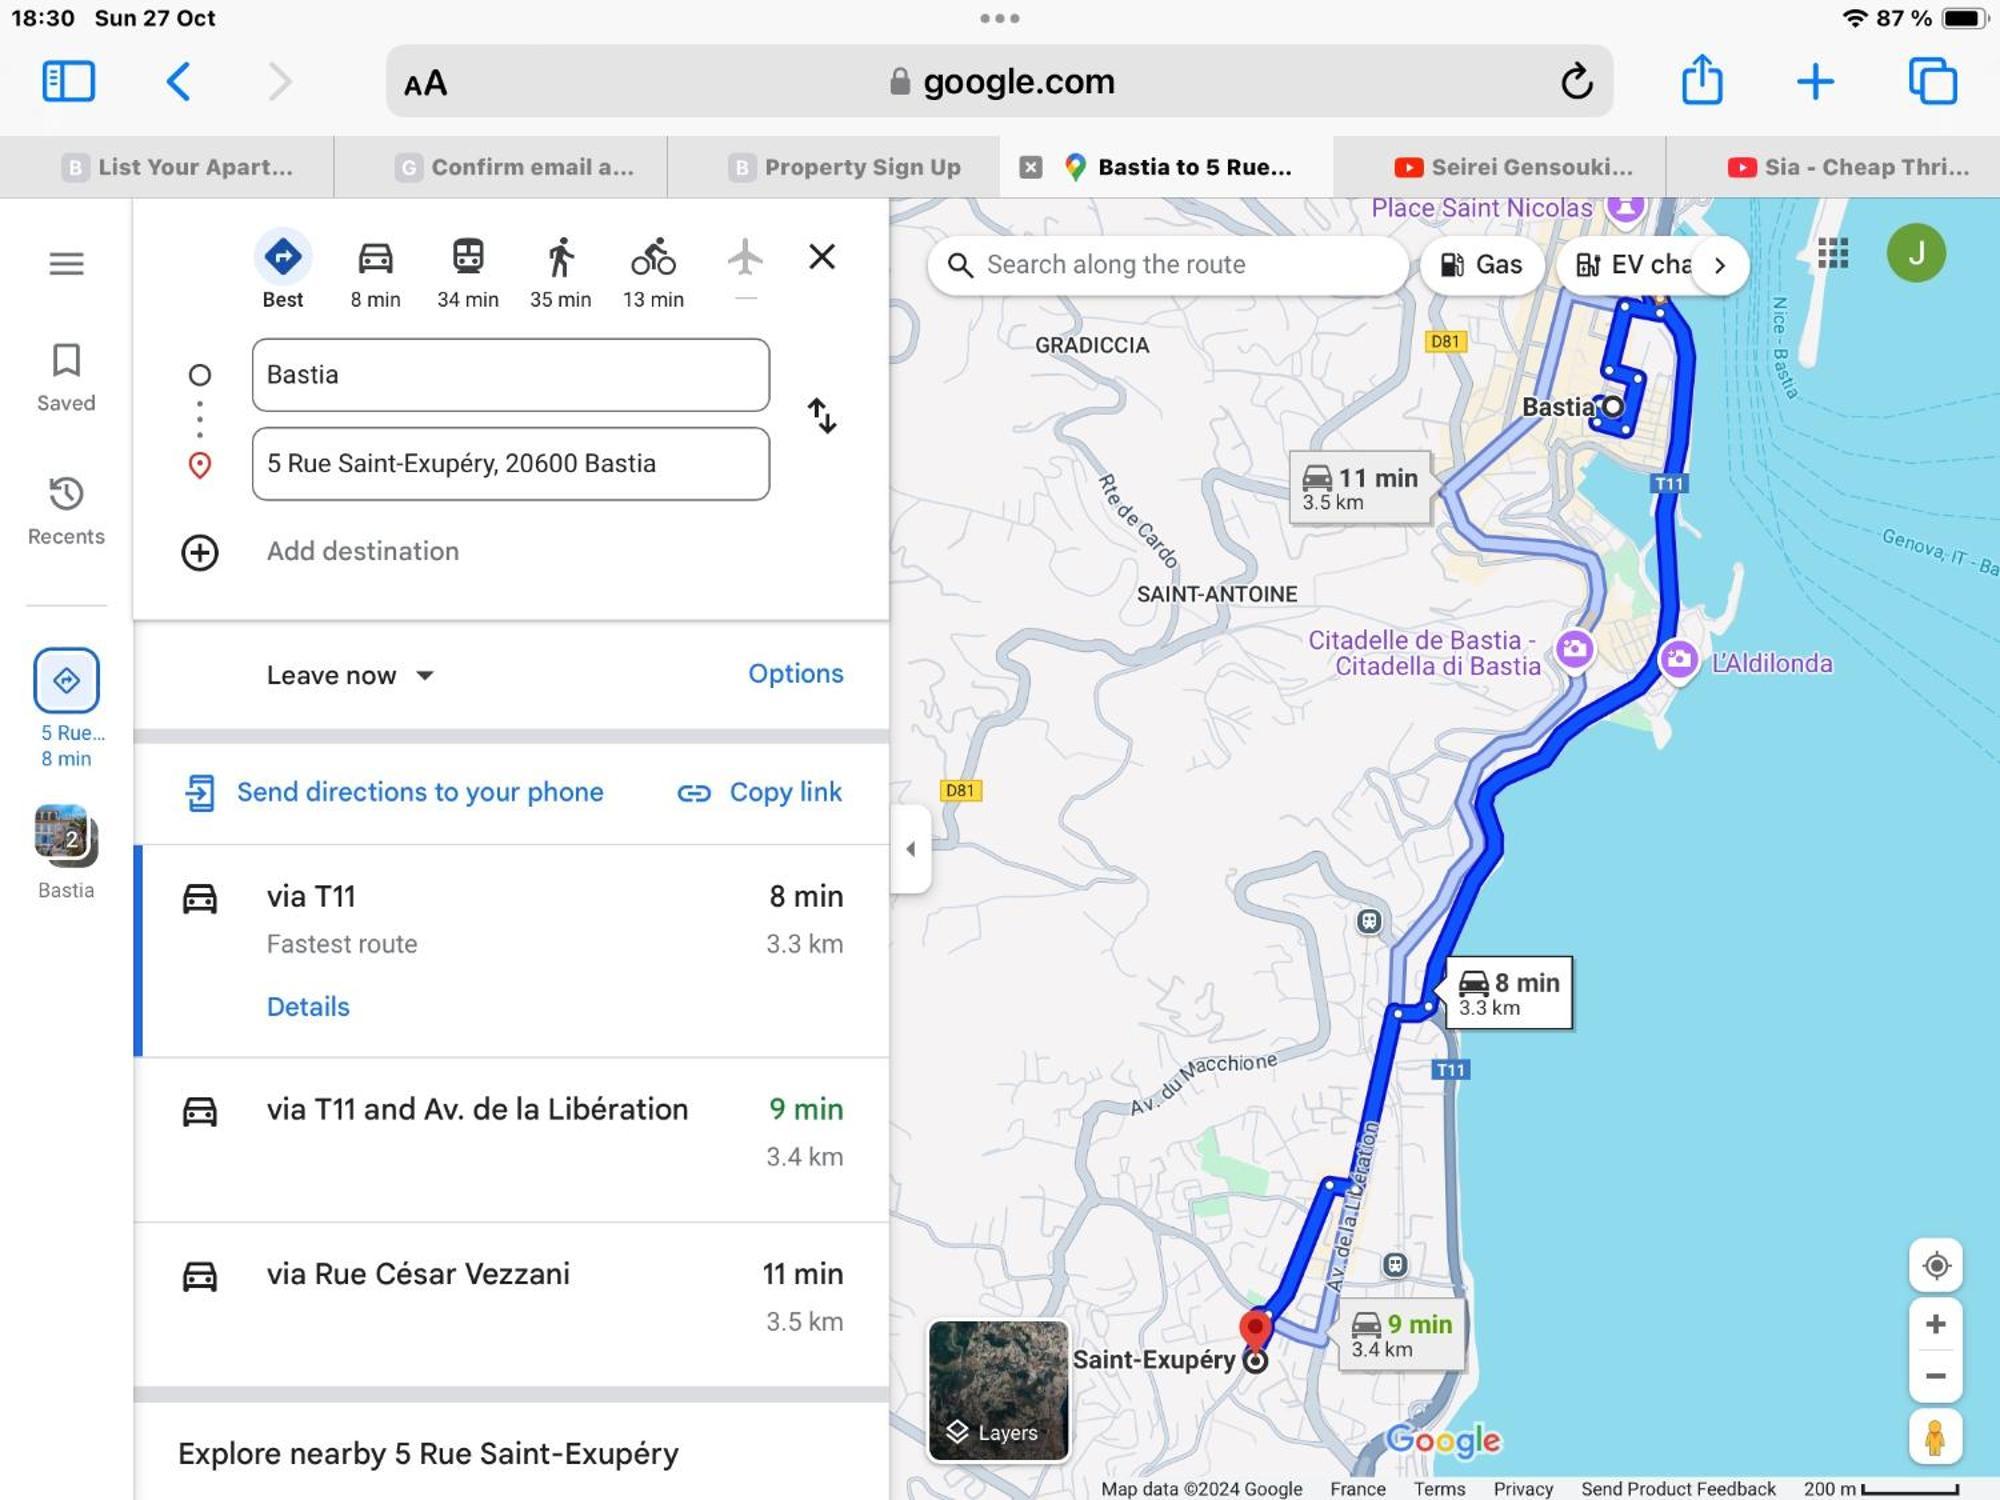The height and width of the screenshot is (1500, 2000).
Task: Open Safari sidebar panel
Action: (68, 81)
